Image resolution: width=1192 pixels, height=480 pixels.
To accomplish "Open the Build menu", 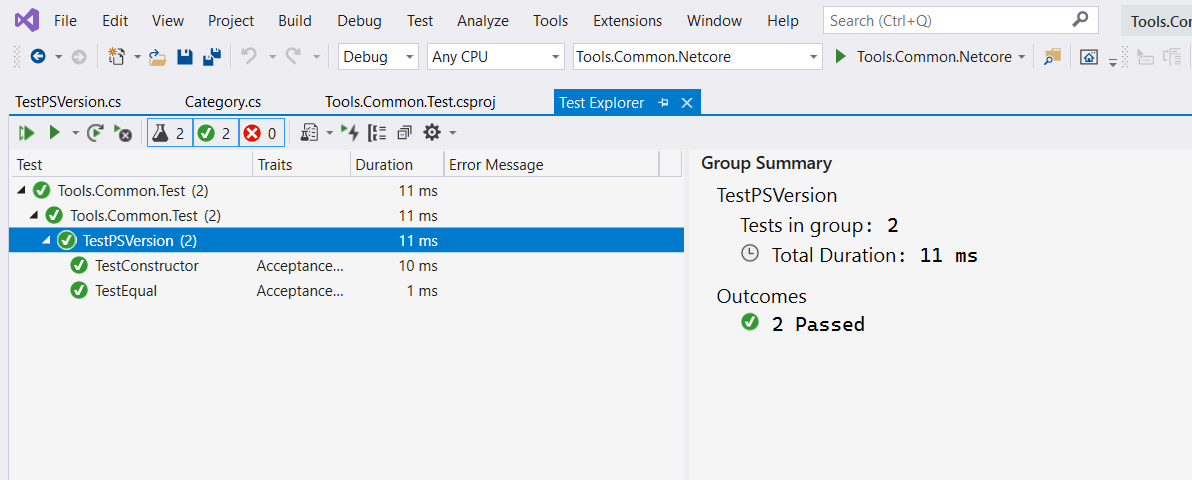I will (x=295, y=21).
